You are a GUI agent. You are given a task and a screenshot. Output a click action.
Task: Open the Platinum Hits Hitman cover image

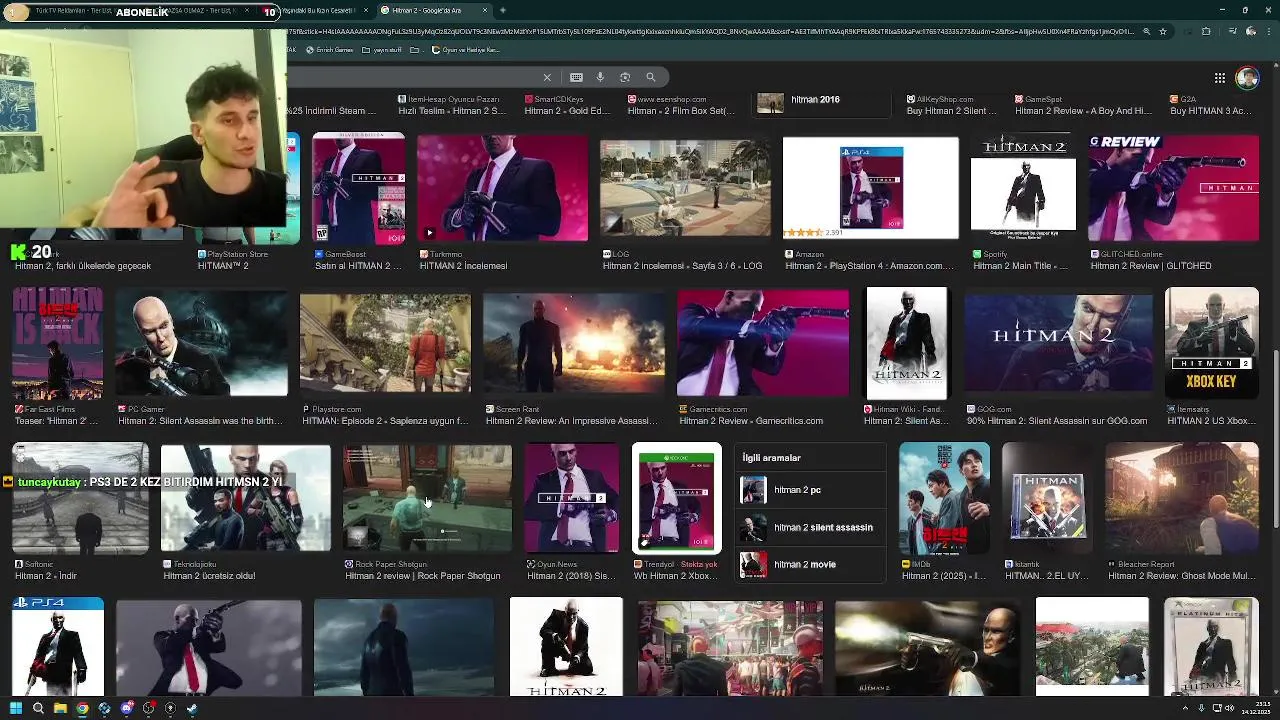point(1211,647)
